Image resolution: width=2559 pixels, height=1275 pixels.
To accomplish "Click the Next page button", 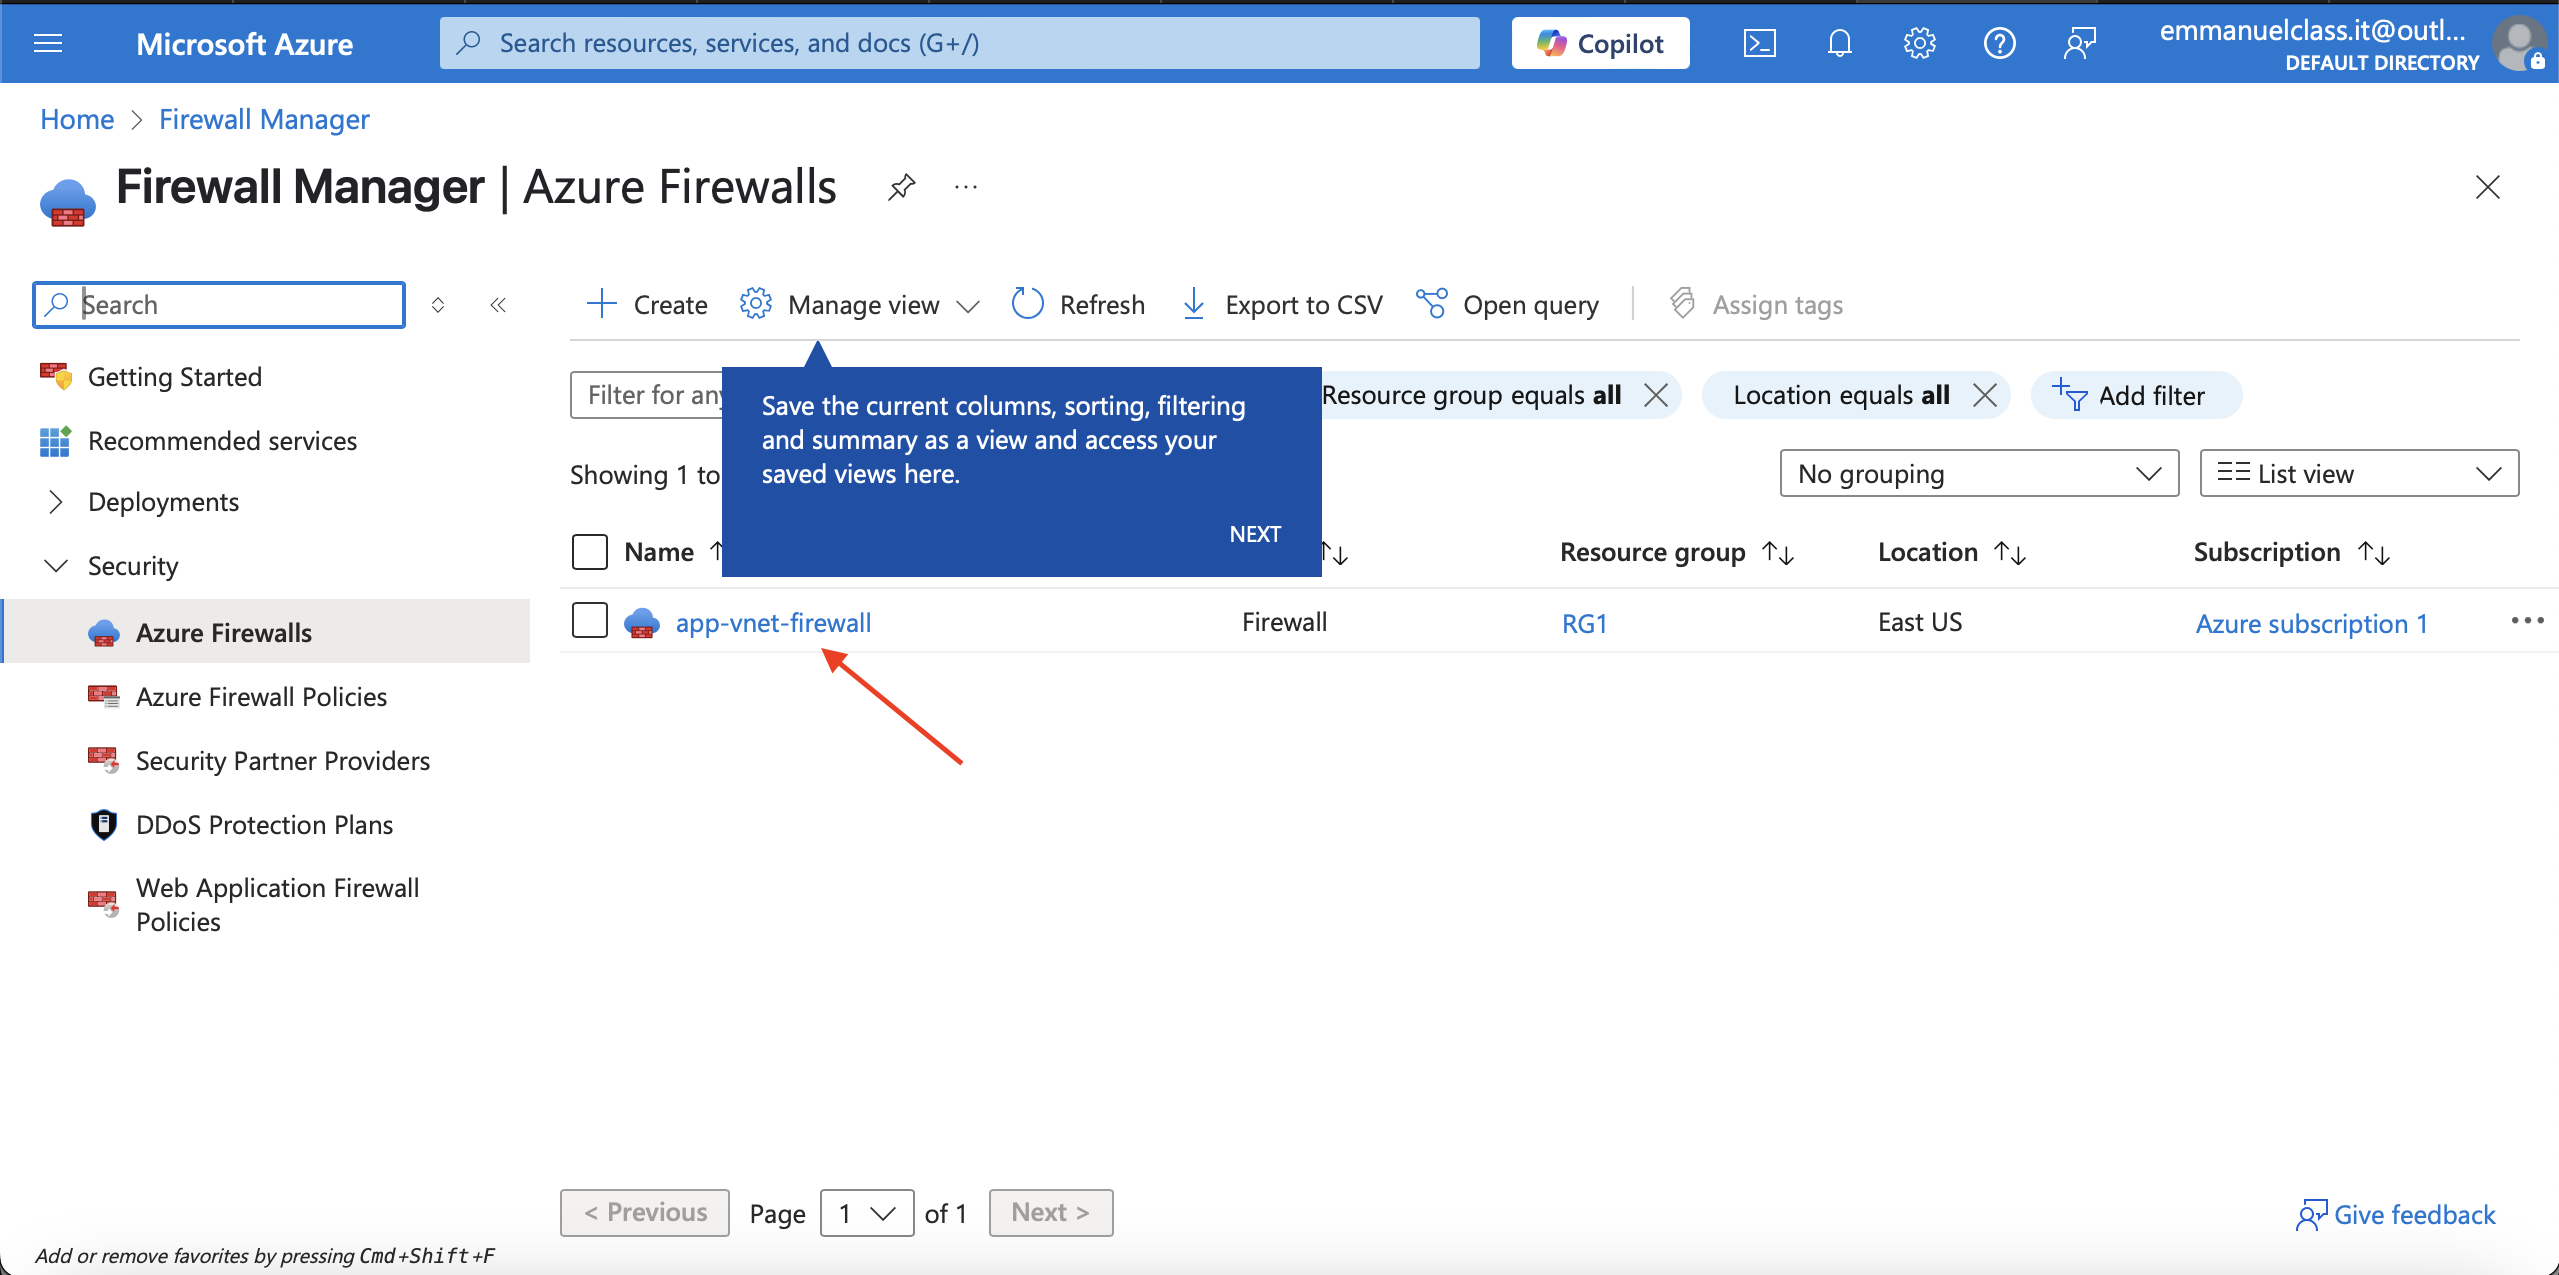I will 1051,1213.
